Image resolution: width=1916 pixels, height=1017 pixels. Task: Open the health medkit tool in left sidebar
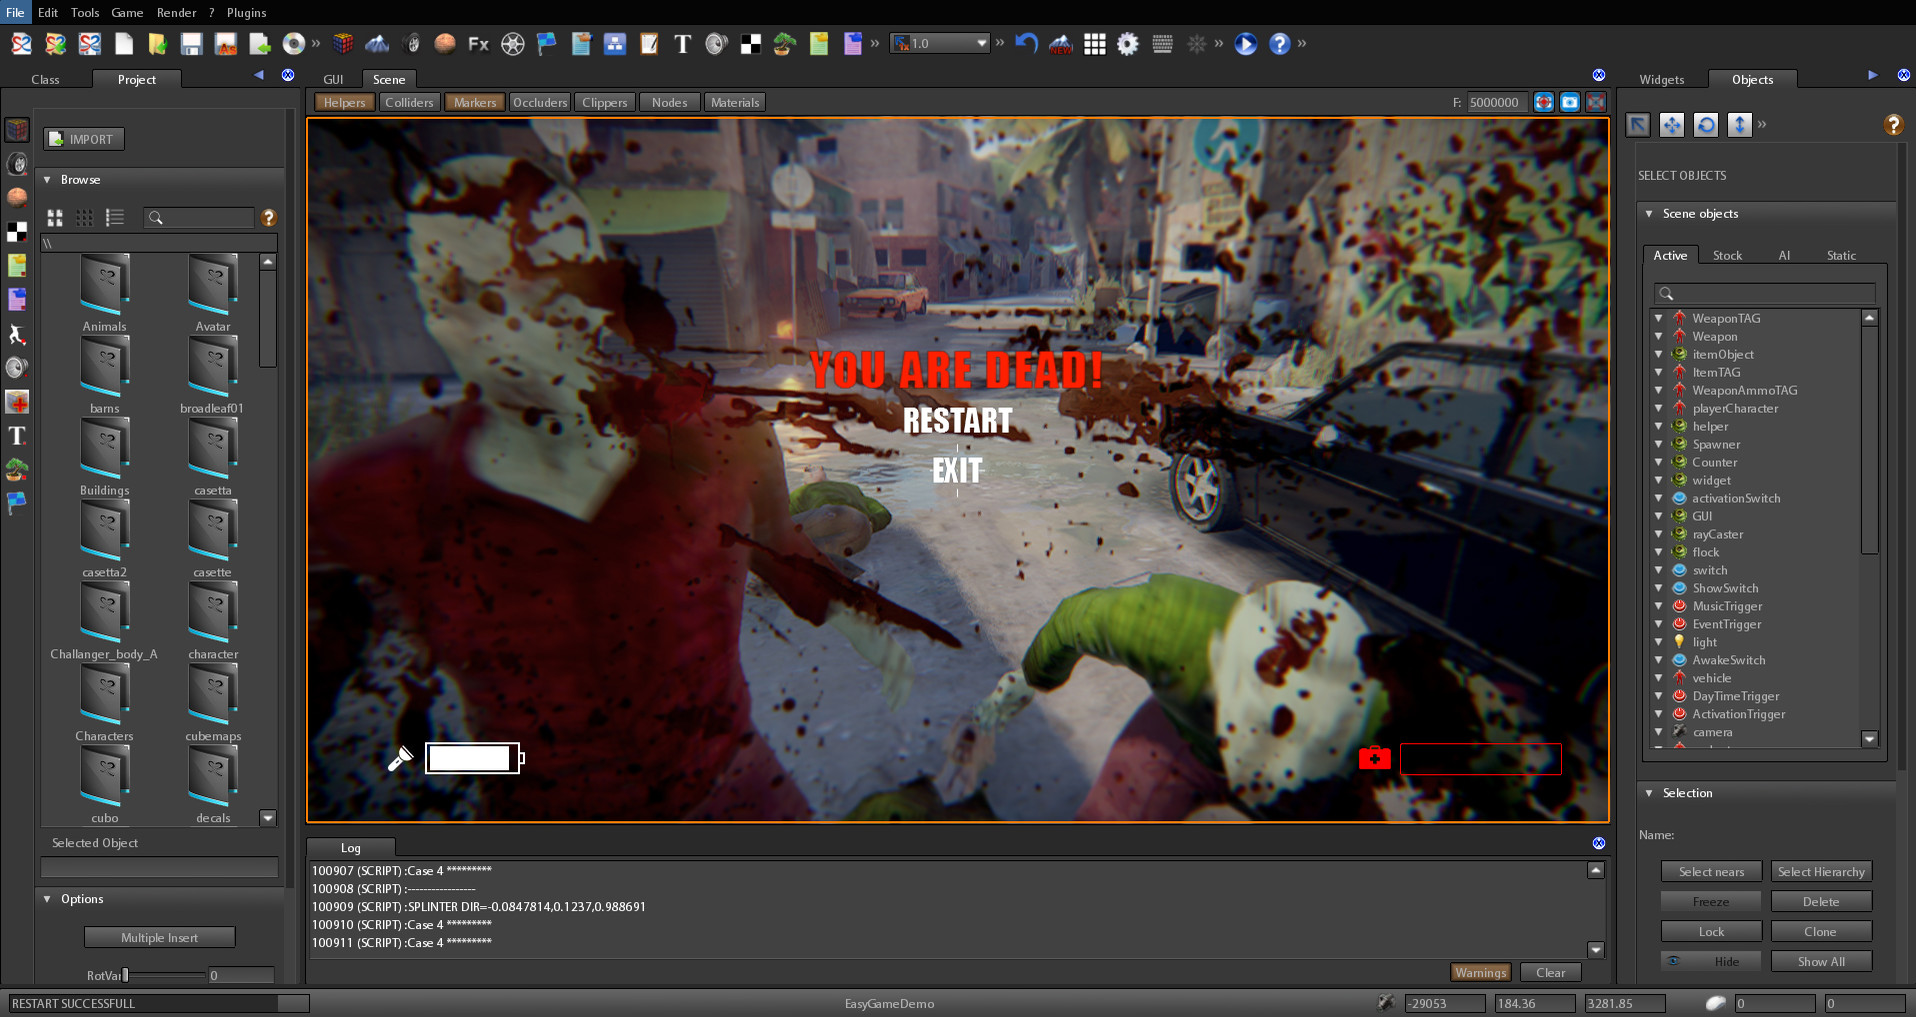click(x=17, y=402)
